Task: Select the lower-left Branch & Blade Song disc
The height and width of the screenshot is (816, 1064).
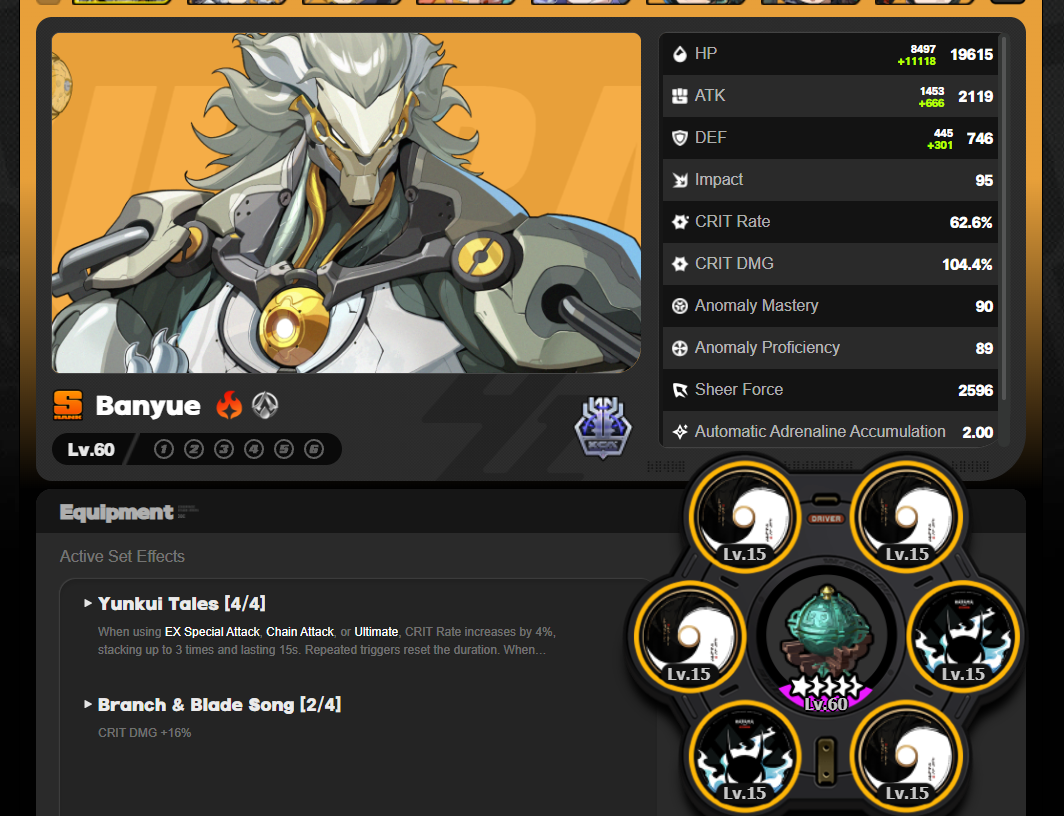Action: pyautogui.click(x=744, y=756)
